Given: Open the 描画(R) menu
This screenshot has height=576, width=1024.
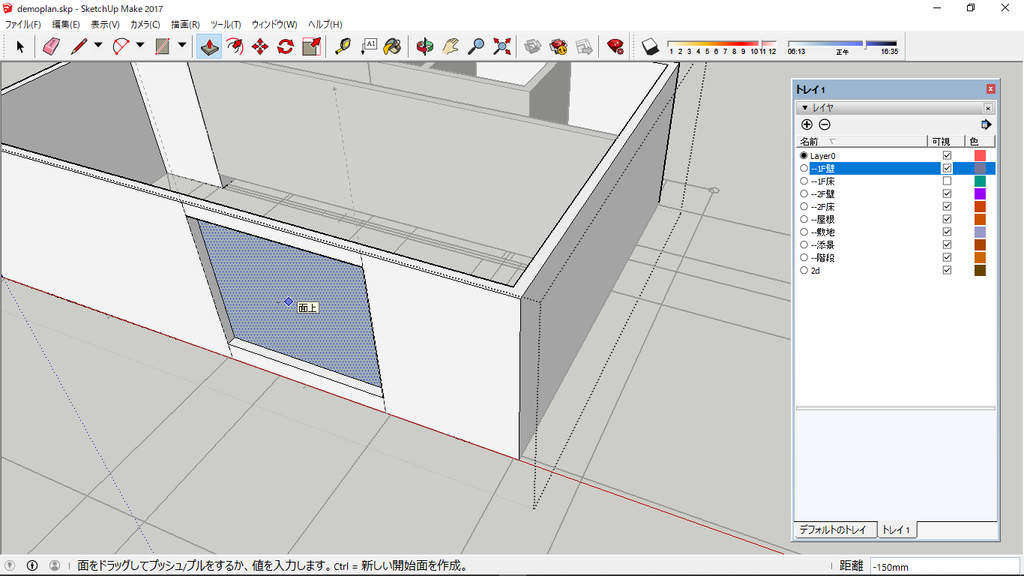Looking at the screenshot, I should tap(185, 24).
